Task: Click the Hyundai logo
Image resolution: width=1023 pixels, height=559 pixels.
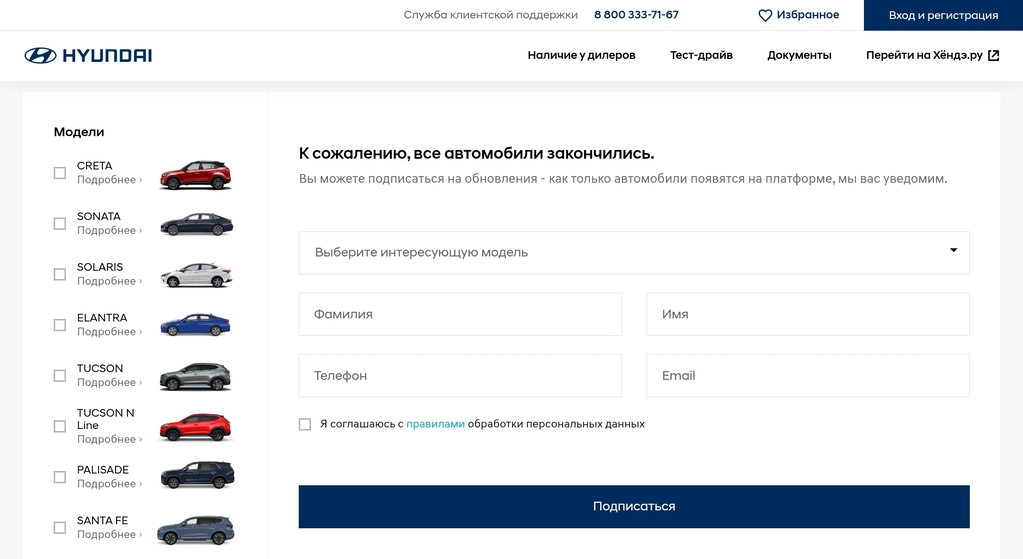Action: [88, 55]
